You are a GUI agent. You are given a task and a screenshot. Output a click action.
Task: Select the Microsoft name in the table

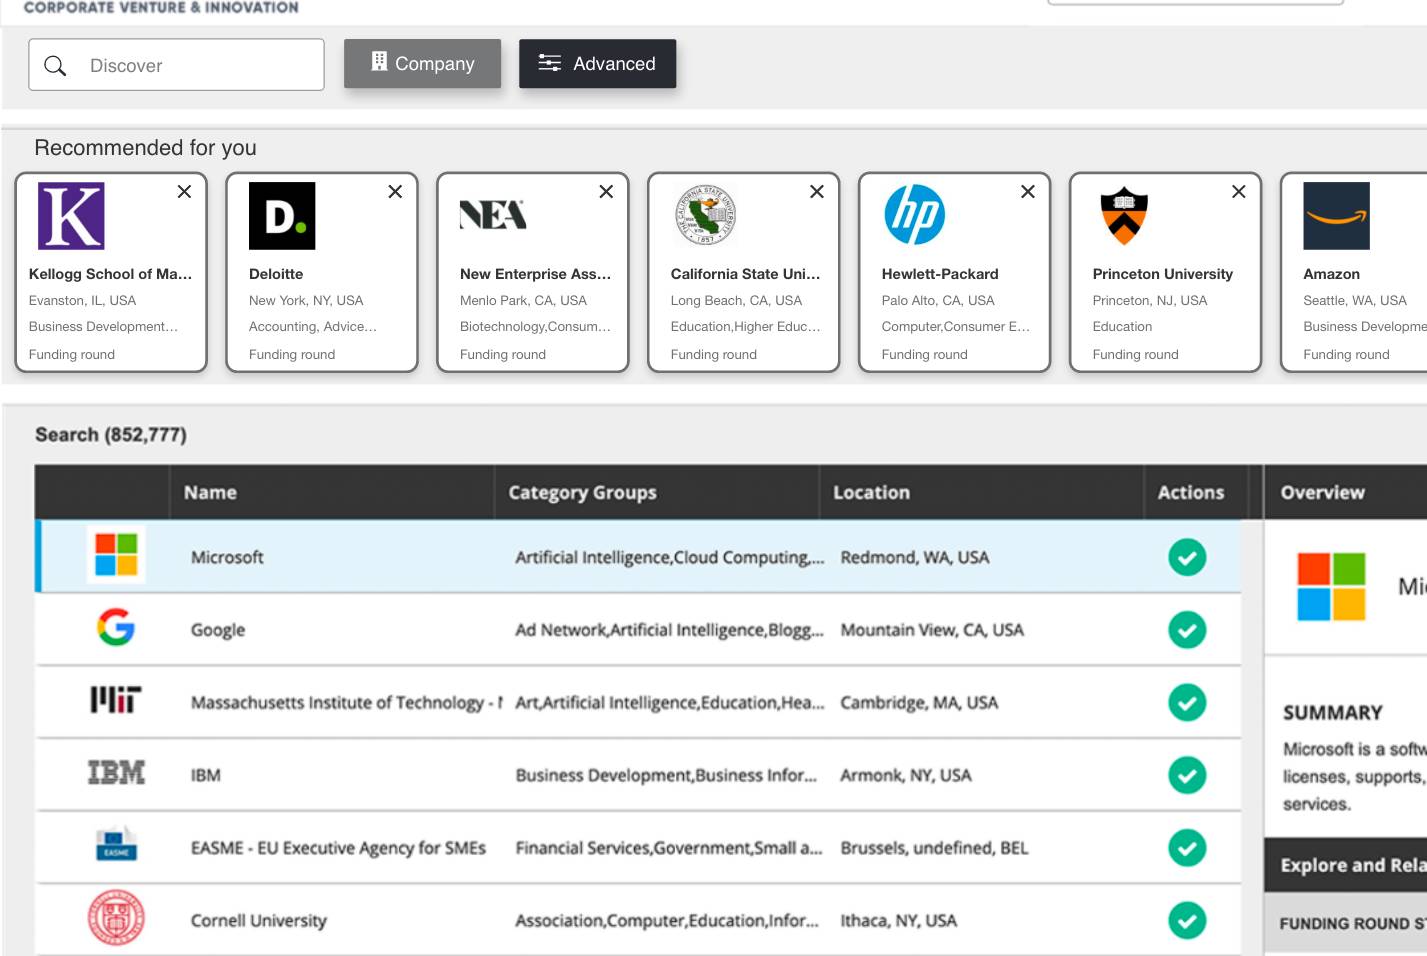coord(227,557)
